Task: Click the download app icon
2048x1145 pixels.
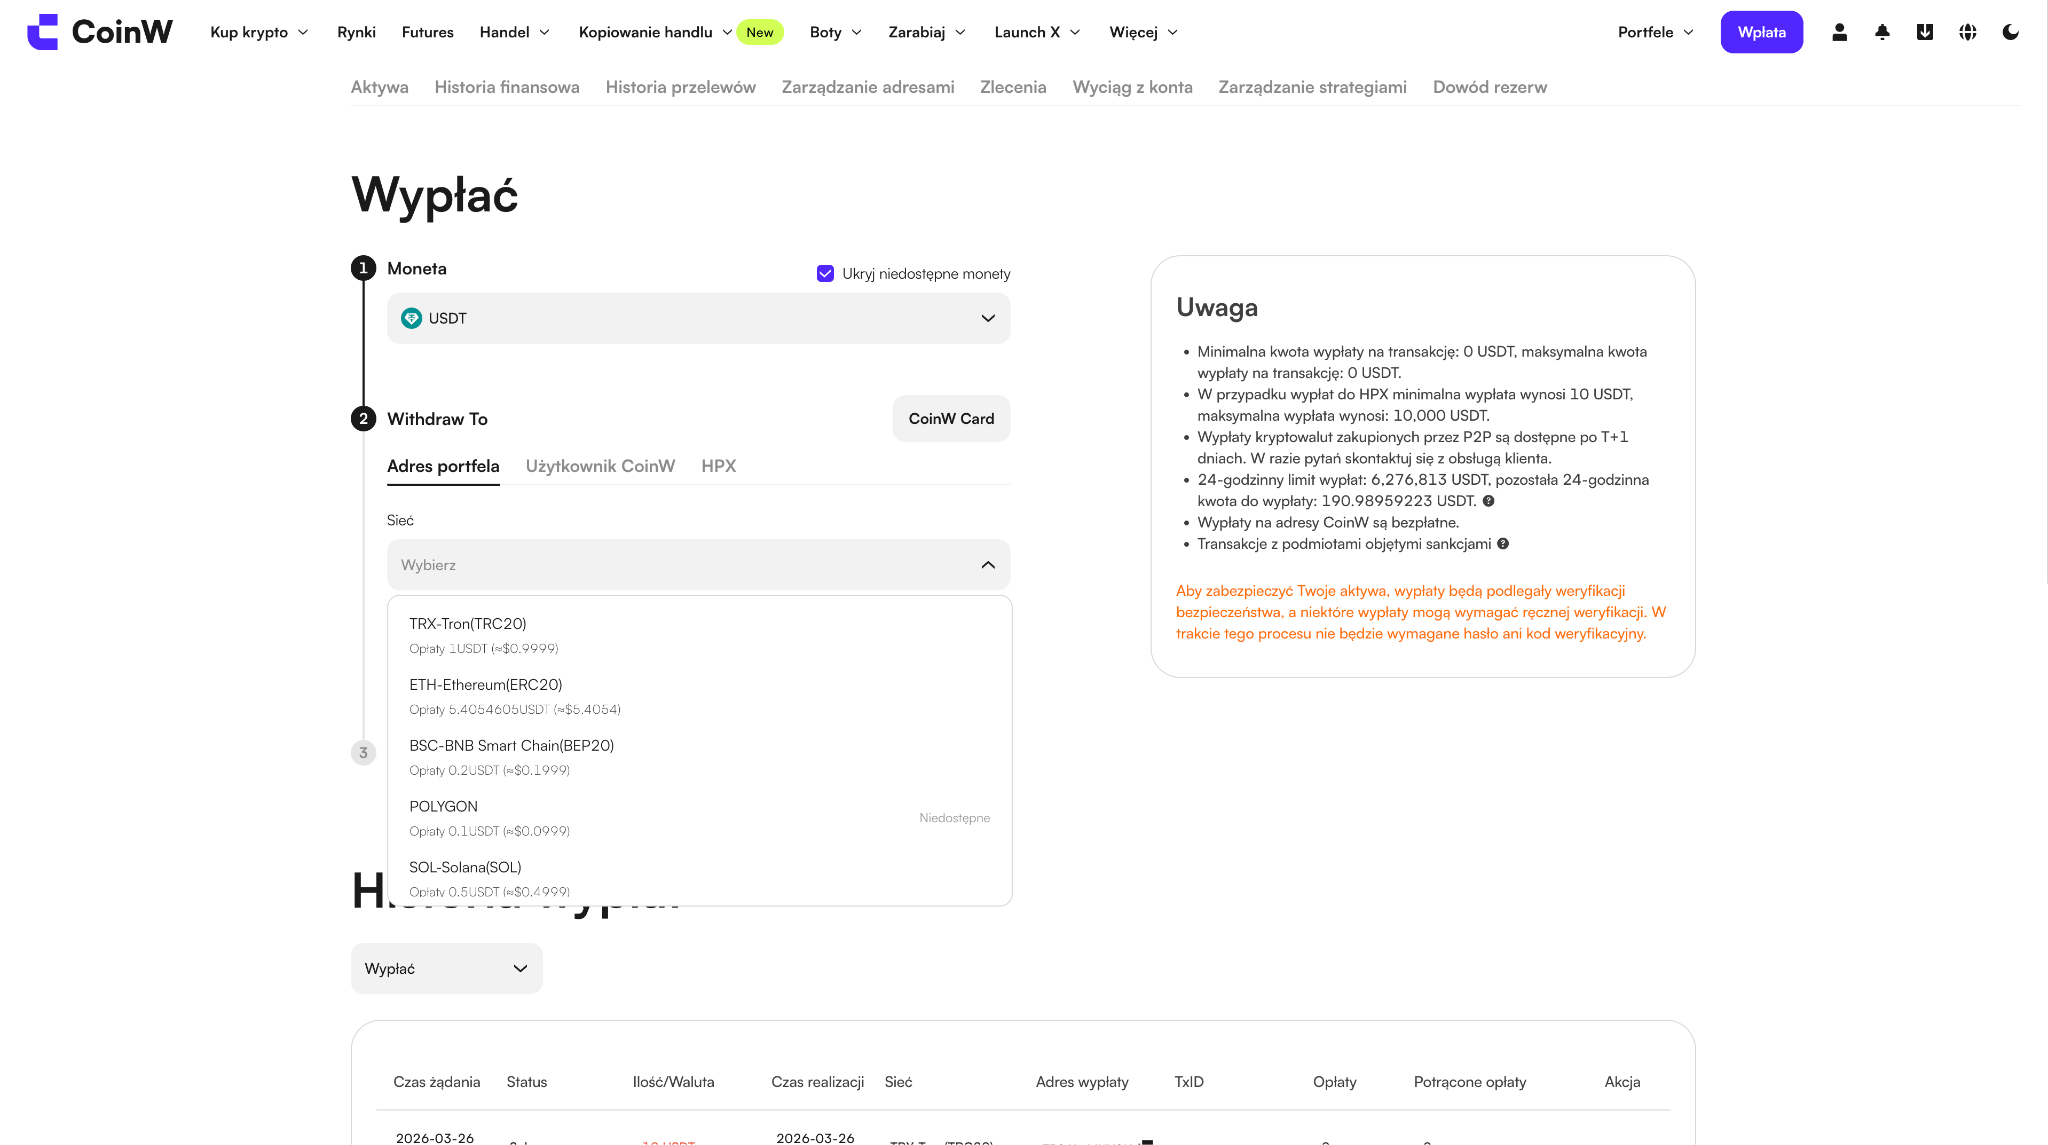Action: tap(1925, 32)
